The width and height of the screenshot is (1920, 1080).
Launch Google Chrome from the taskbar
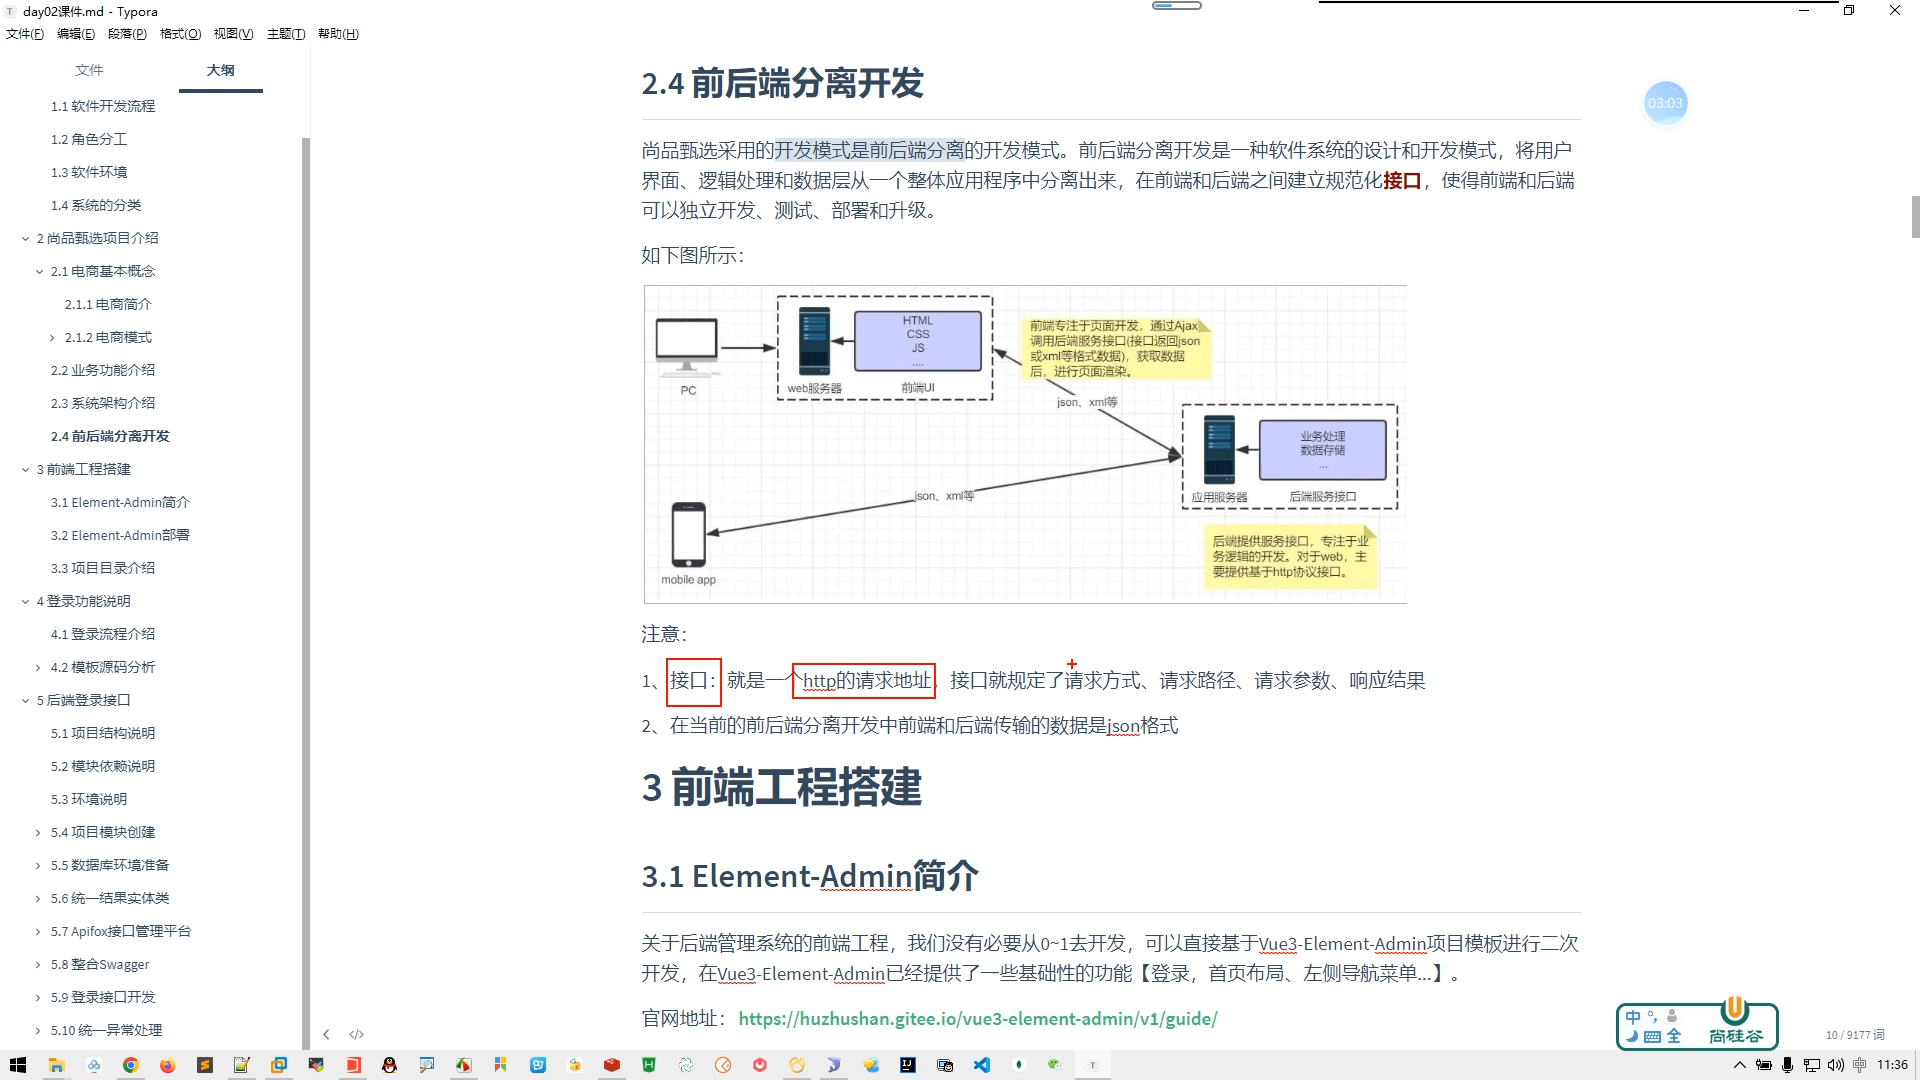[130, 1065]
